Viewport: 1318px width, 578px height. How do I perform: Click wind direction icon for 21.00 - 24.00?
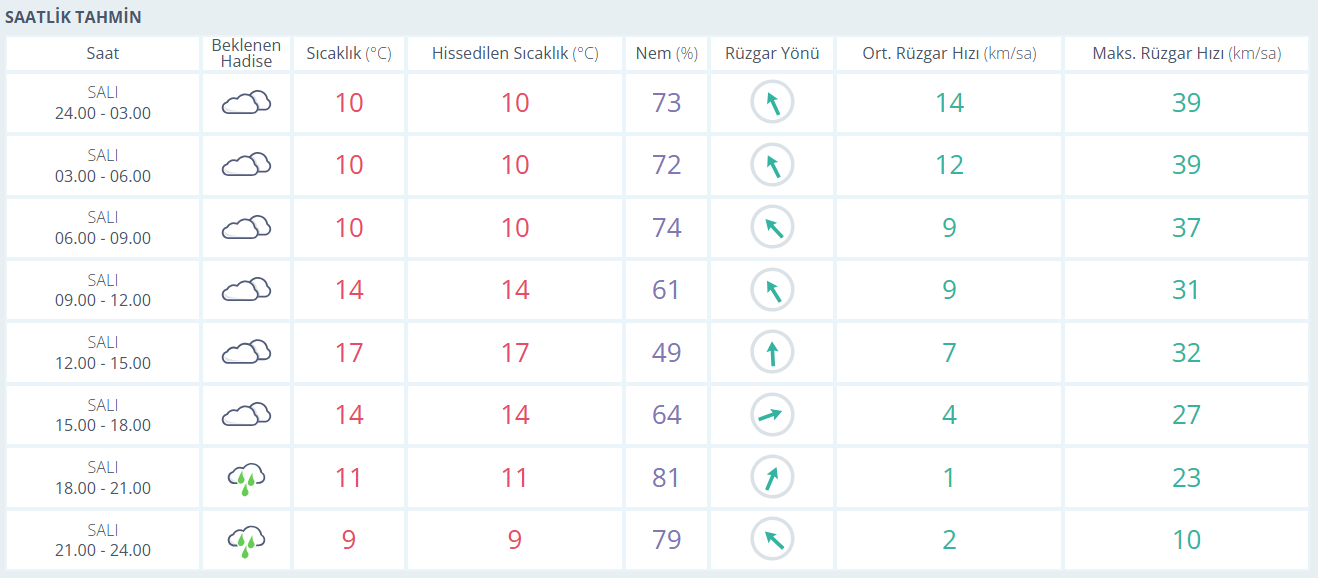click(x=772, y=540)
